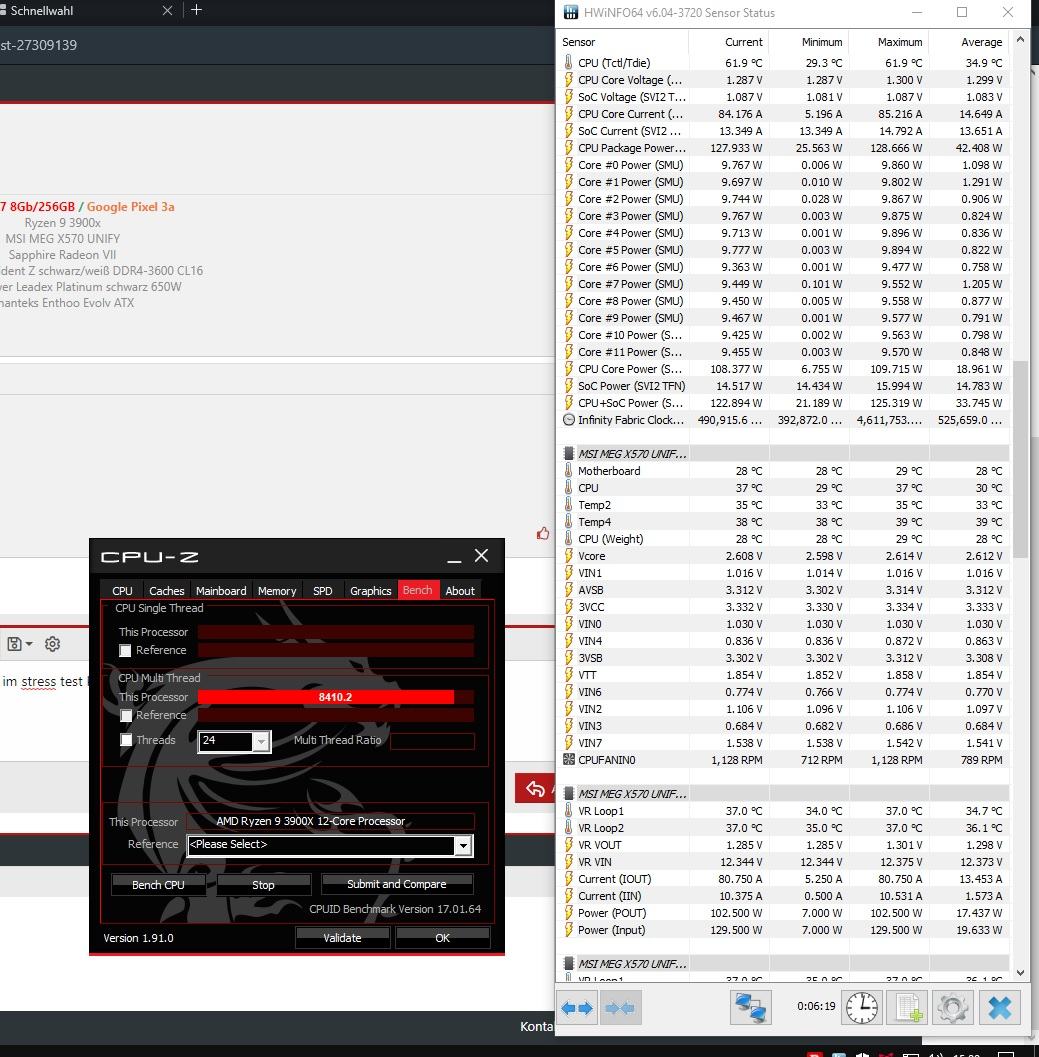Click the expand layout arrows icon in HWiNFO
This screenshot has width=1039, height=1057.
tap(576, 1008)
